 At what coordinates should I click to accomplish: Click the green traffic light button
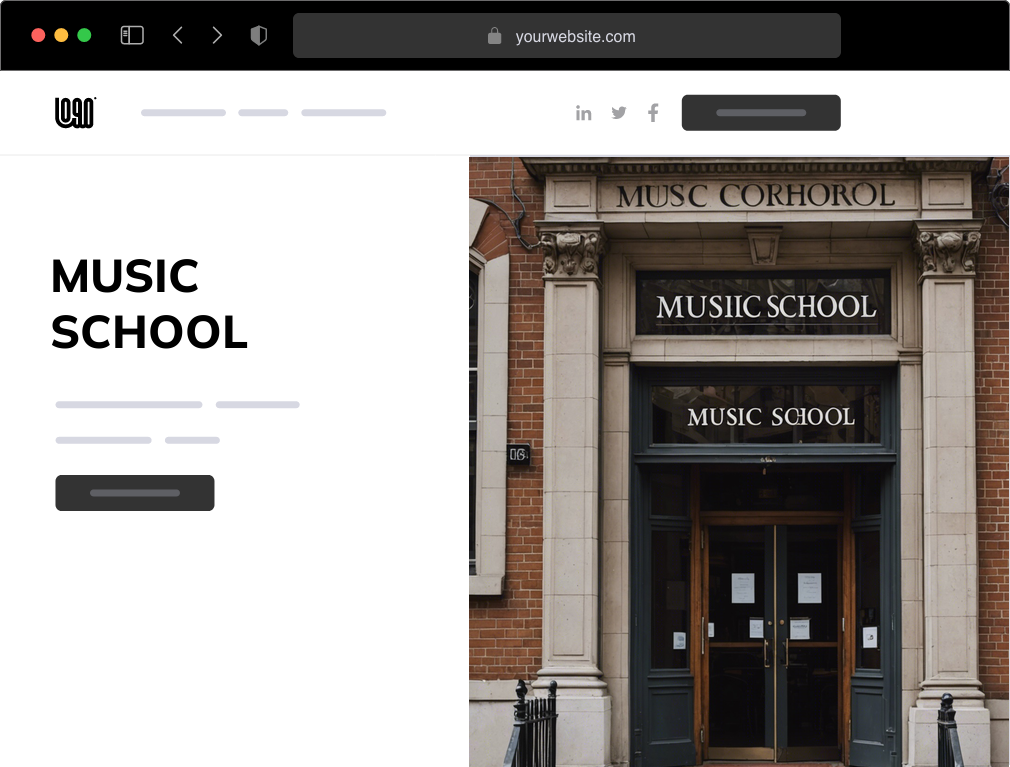point(86,34)
